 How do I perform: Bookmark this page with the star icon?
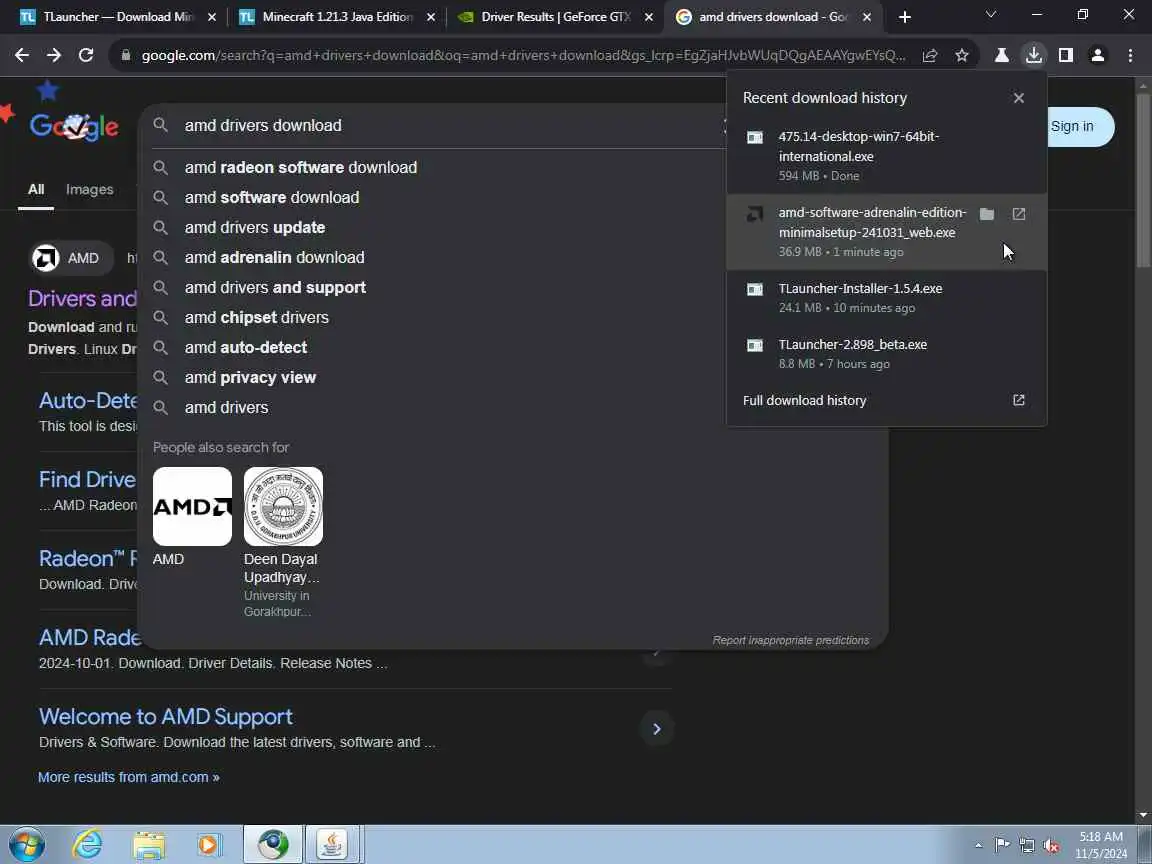point(962,55)
